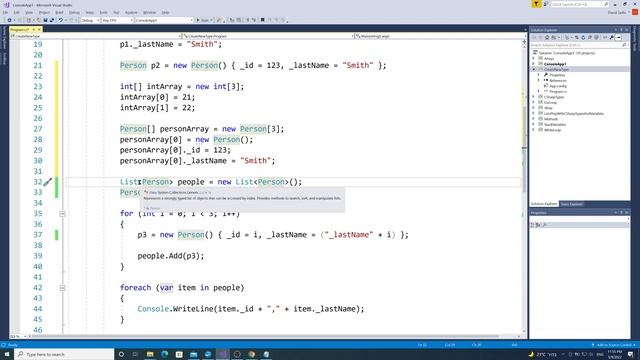640x360 pixels.
Task: Click the editor horizontal scrollbar
Action: (265, 336)
